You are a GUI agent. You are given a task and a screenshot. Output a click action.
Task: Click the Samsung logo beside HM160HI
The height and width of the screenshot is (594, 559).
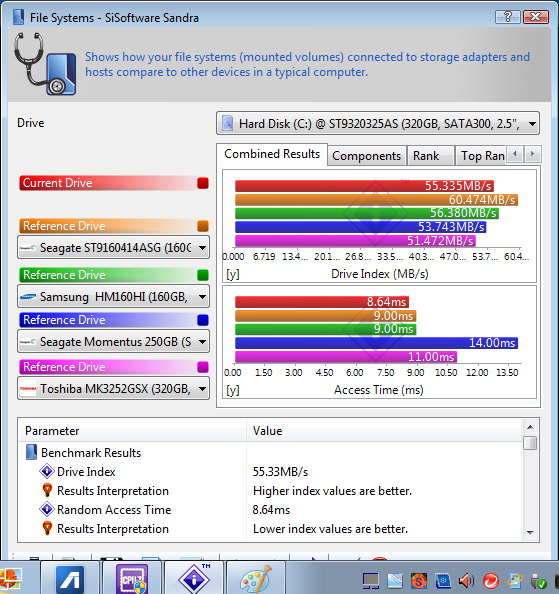click(x=28, y=297)
